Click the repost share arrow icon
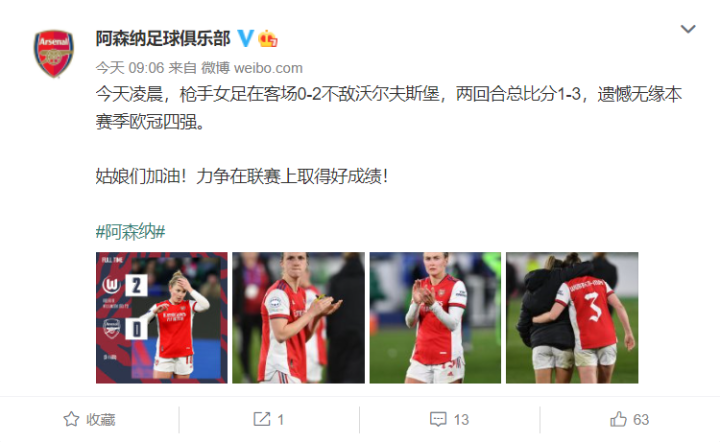Viewport: 720px width, 442px height. [262, 419]
